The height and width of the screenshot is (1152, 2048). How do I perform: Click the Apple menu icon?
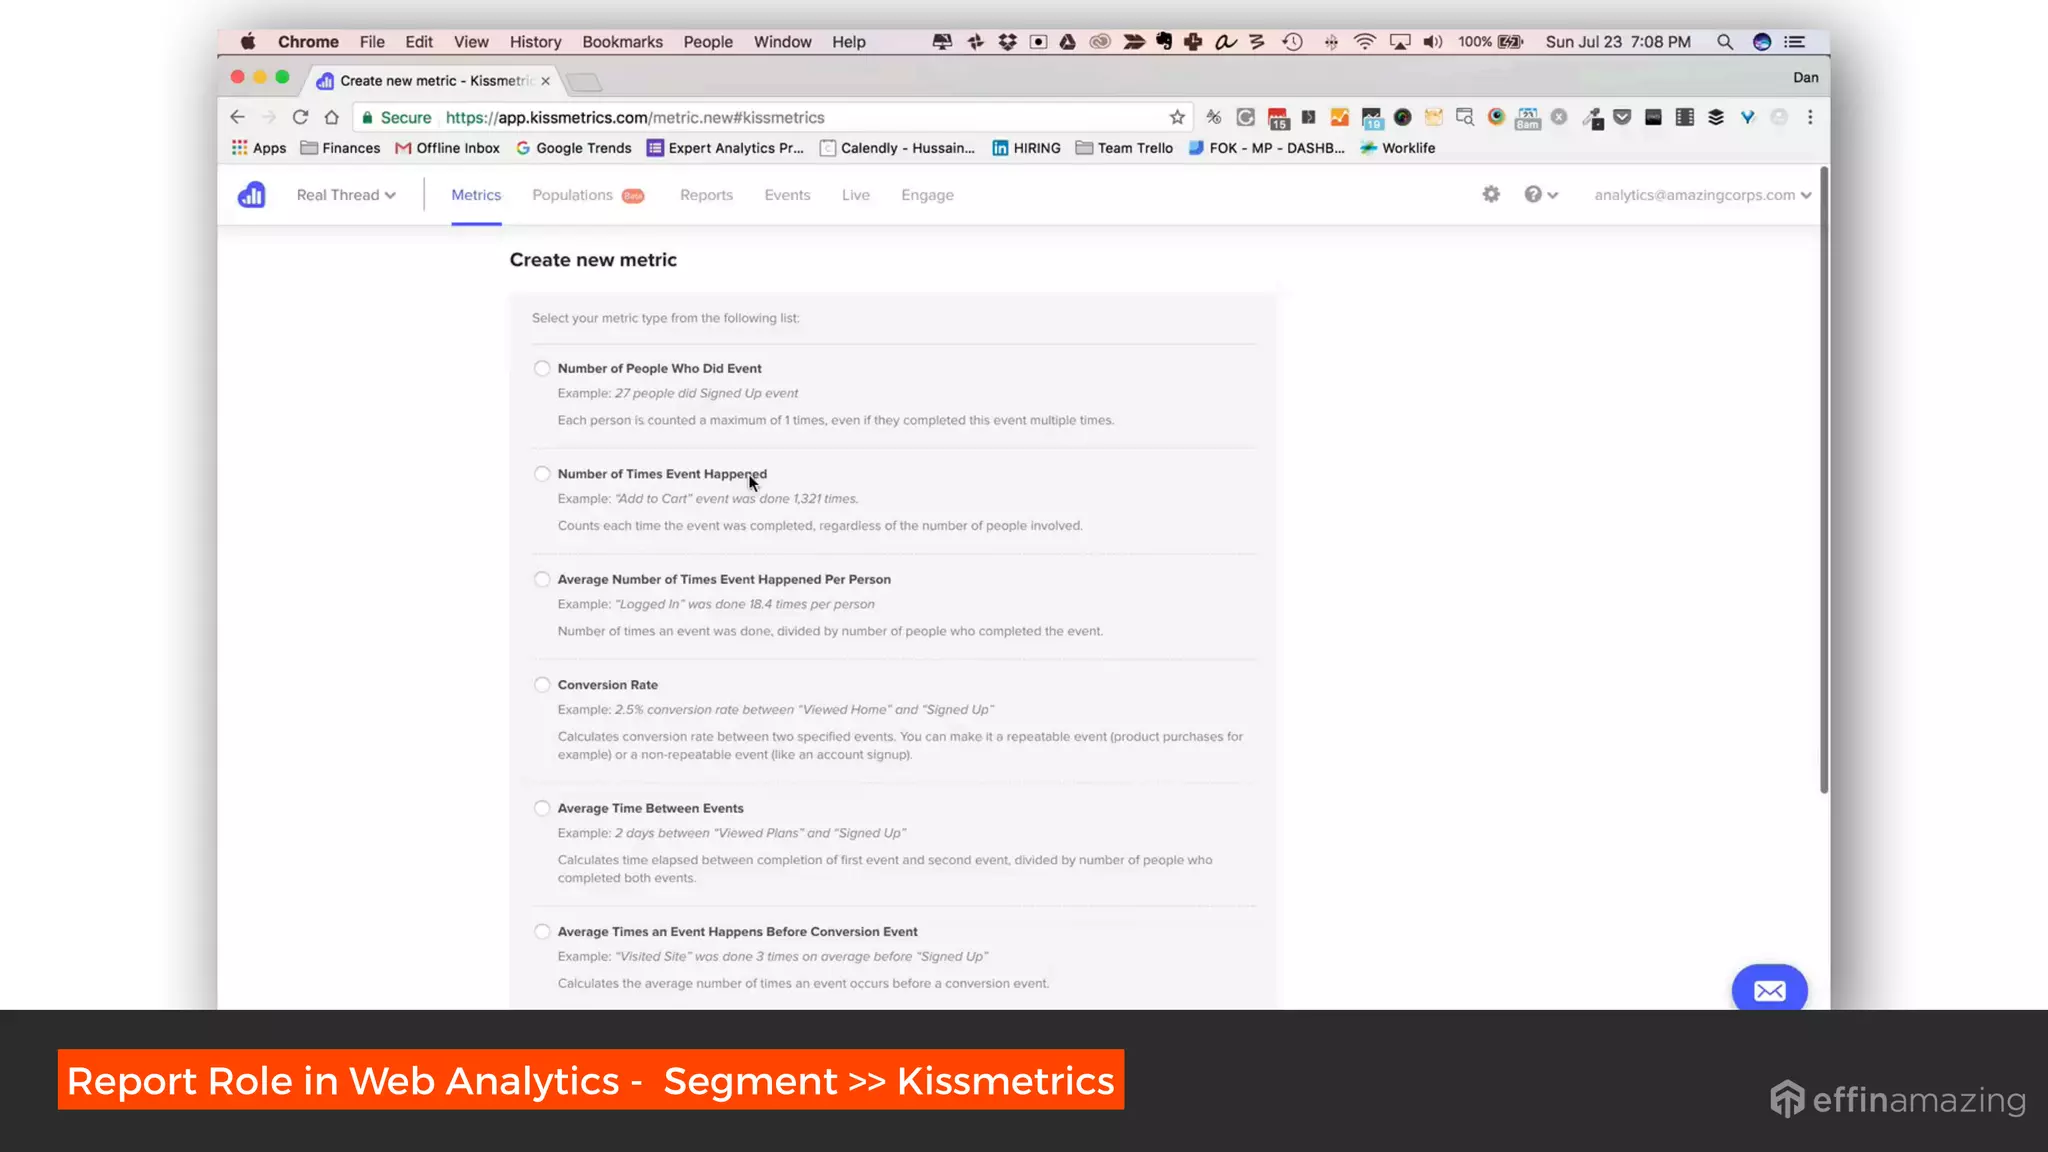[248, 42]
